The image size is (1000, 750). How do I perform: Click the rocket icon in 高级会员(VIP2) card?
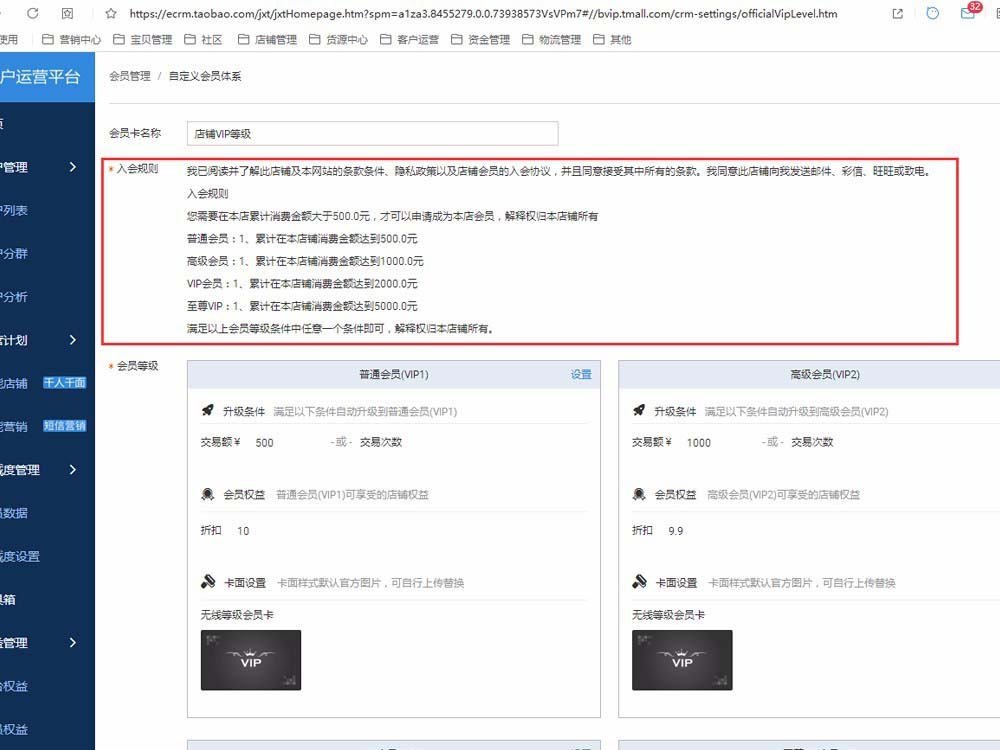tap(639, 410)
